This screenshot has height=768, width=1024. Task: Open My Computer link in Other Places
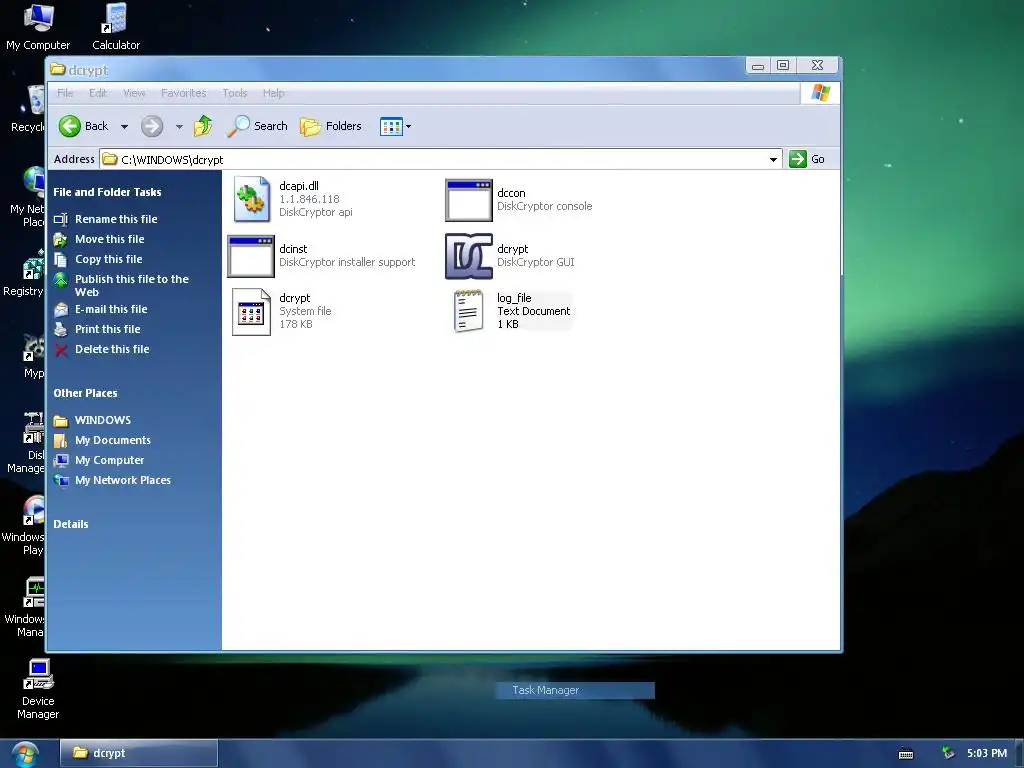coord(109,460)
